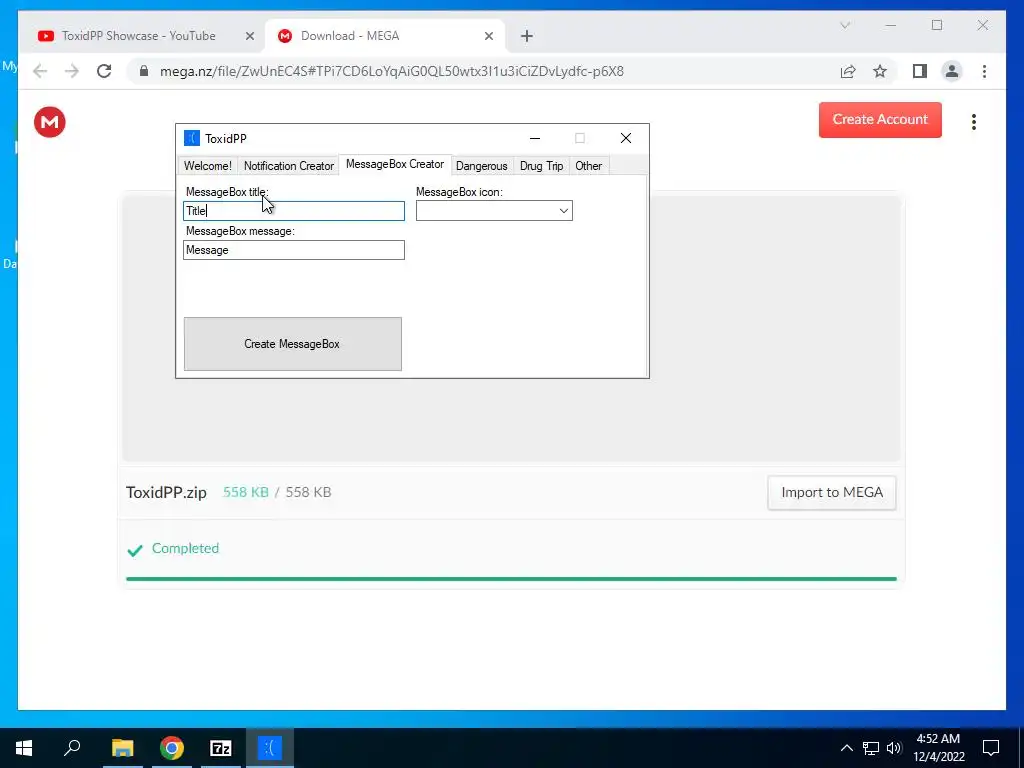This screenshot has width=1024, height=768.
Task: Share this page using the share icon
Action: pyautogui.click(x=848, y=71)
